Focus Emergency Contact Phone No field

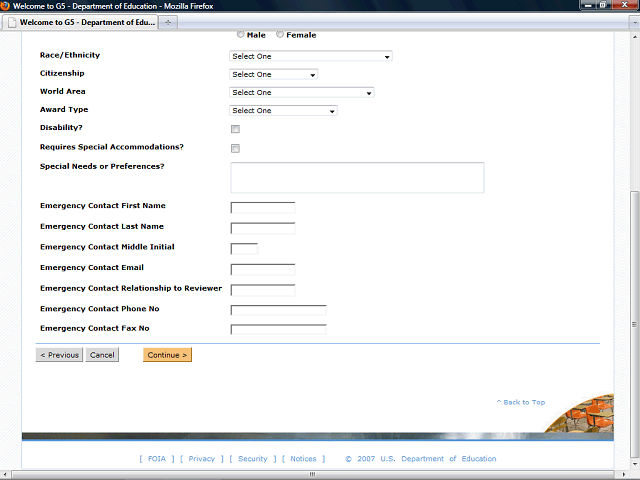click(278, 310)
